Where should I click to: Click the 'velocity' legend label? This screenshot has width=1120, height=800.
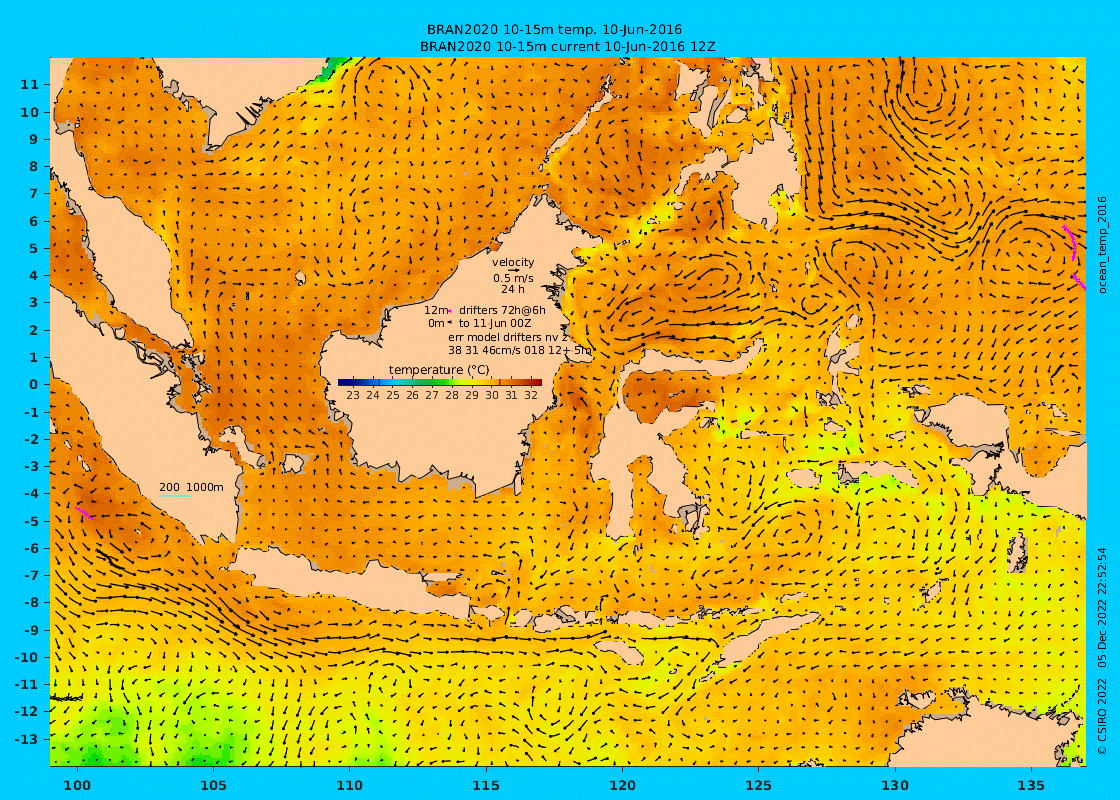(x=513, y=263)
